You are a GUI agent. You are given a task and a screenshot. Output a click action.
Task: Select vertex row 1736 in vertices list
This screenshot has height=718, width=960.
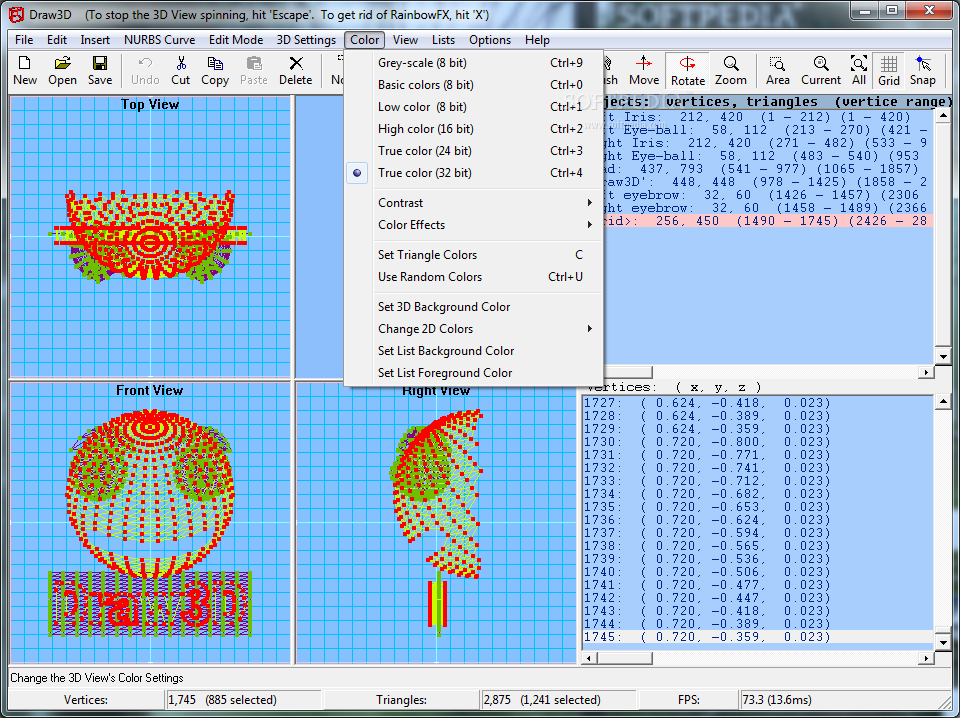[757, 520]
